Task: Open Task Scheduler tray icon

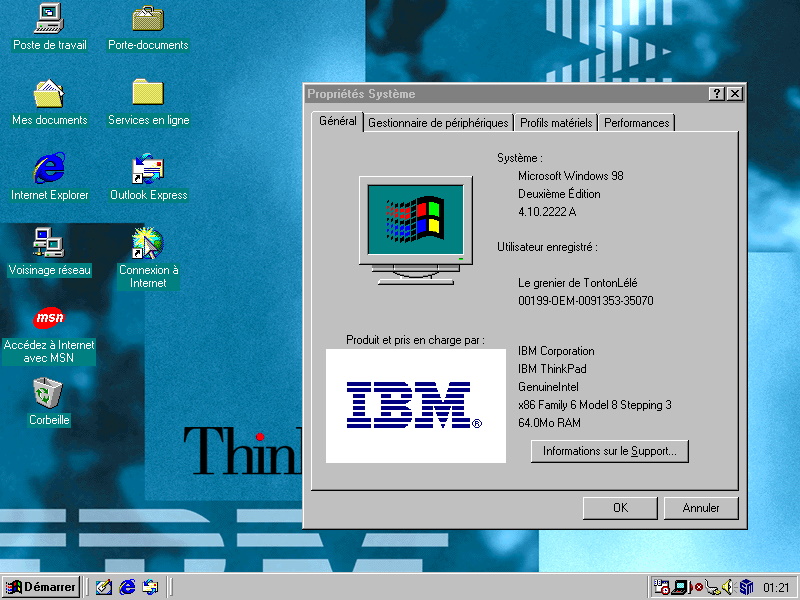Action: click(661, 587)
